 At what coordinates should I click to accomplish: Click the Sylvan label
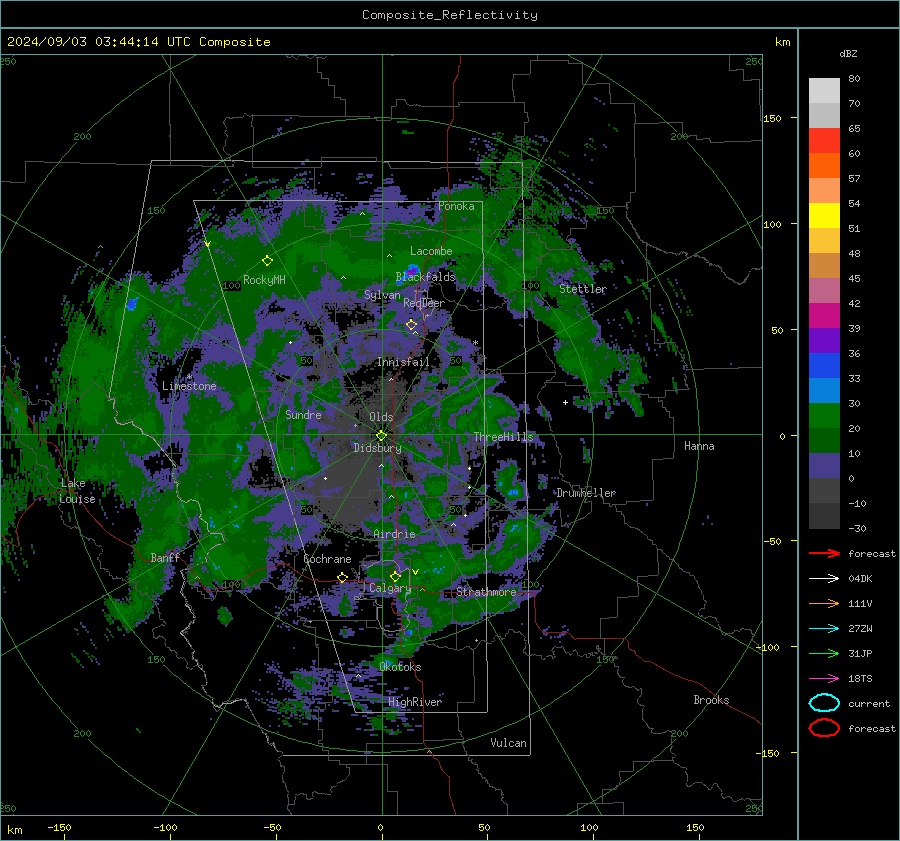point(382,295)
